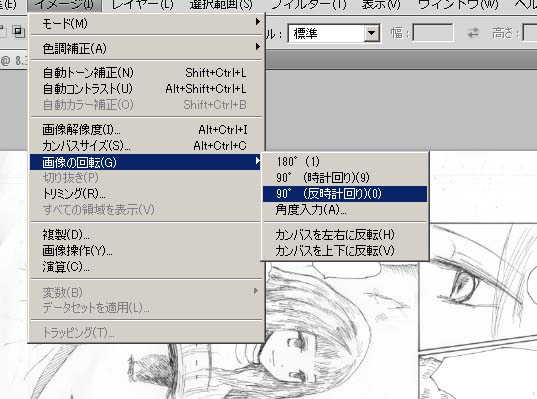Click the 幅 width input field
The width and height of the screenshot is (537, 399).
click(433, 33)
